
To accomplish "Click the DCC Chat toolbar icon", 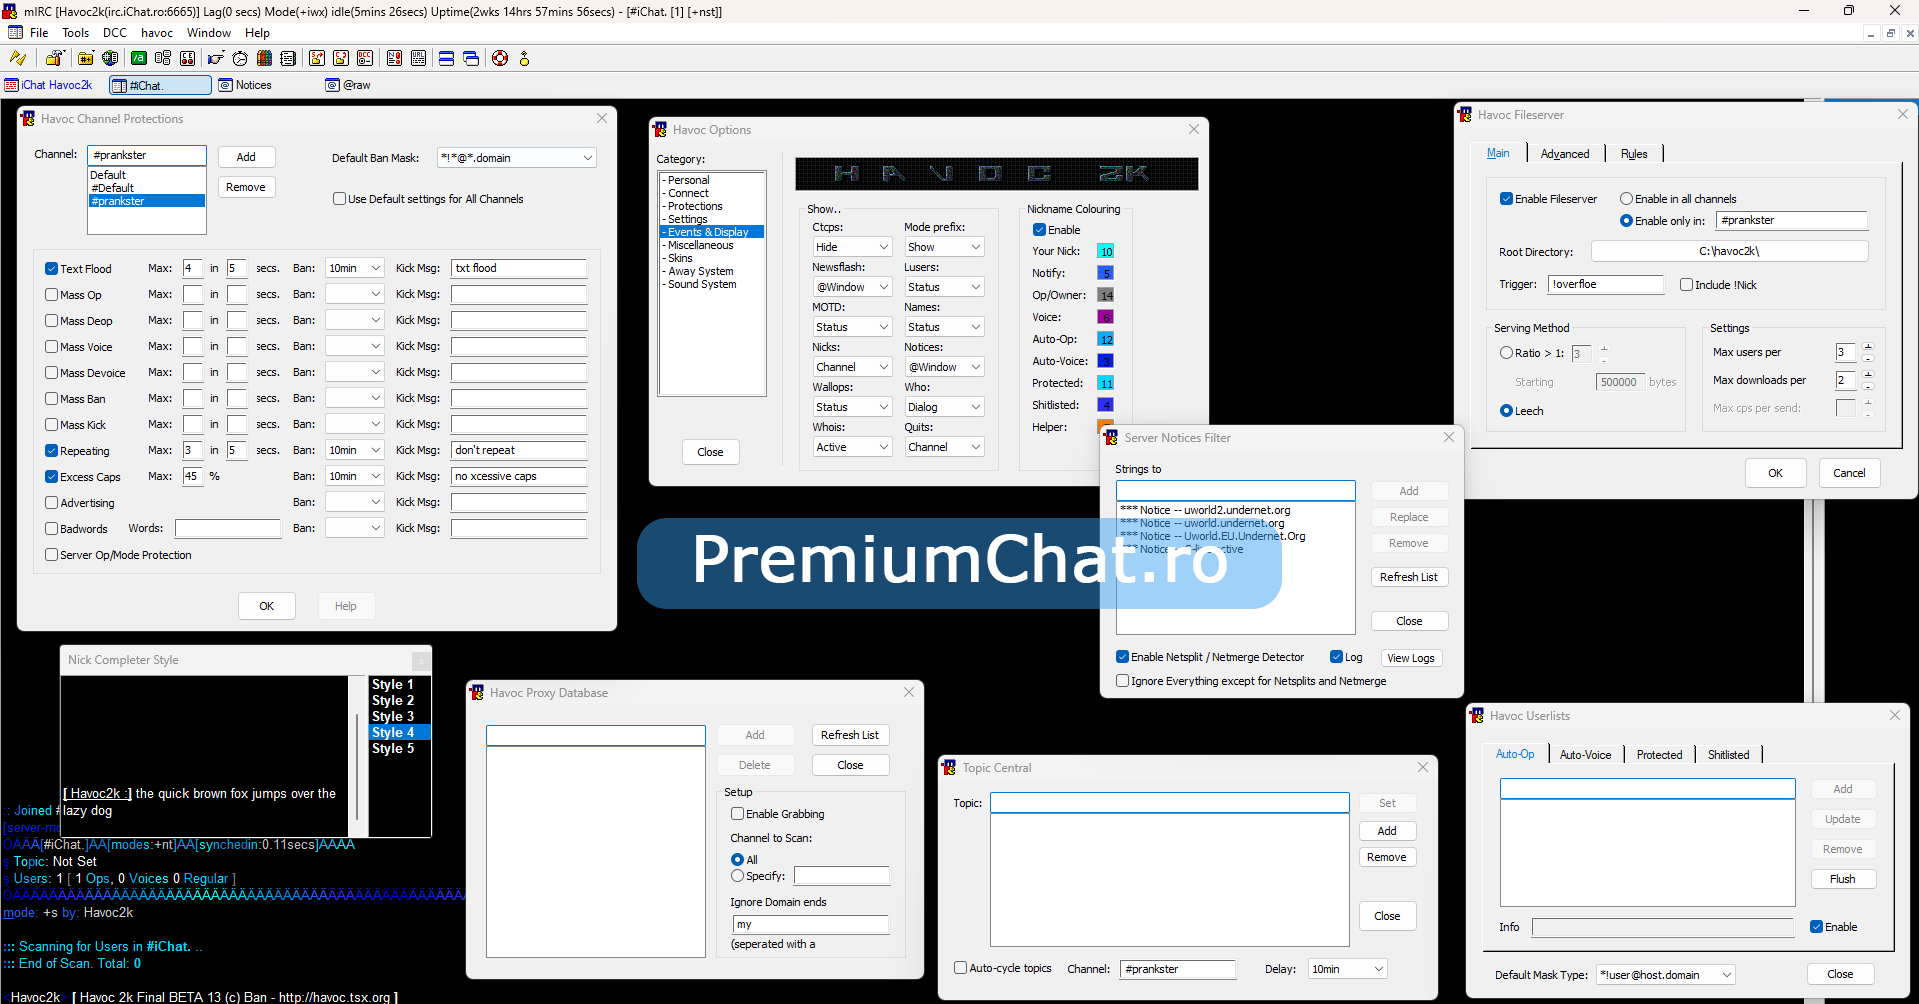I will pyautogui.click(x=341, y=58).
